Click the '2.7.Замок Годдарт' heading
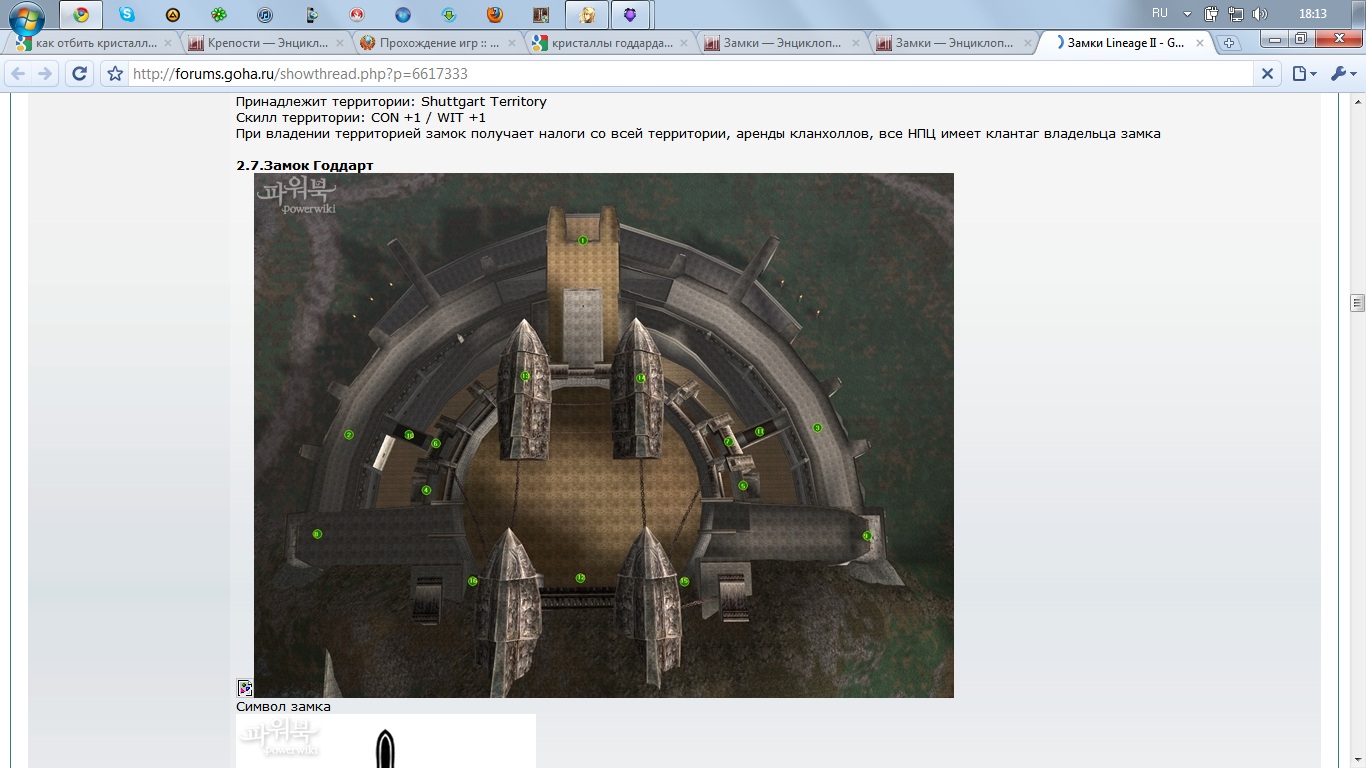The height and width of the screenshot is (768, 1366). tap(305, 165)
